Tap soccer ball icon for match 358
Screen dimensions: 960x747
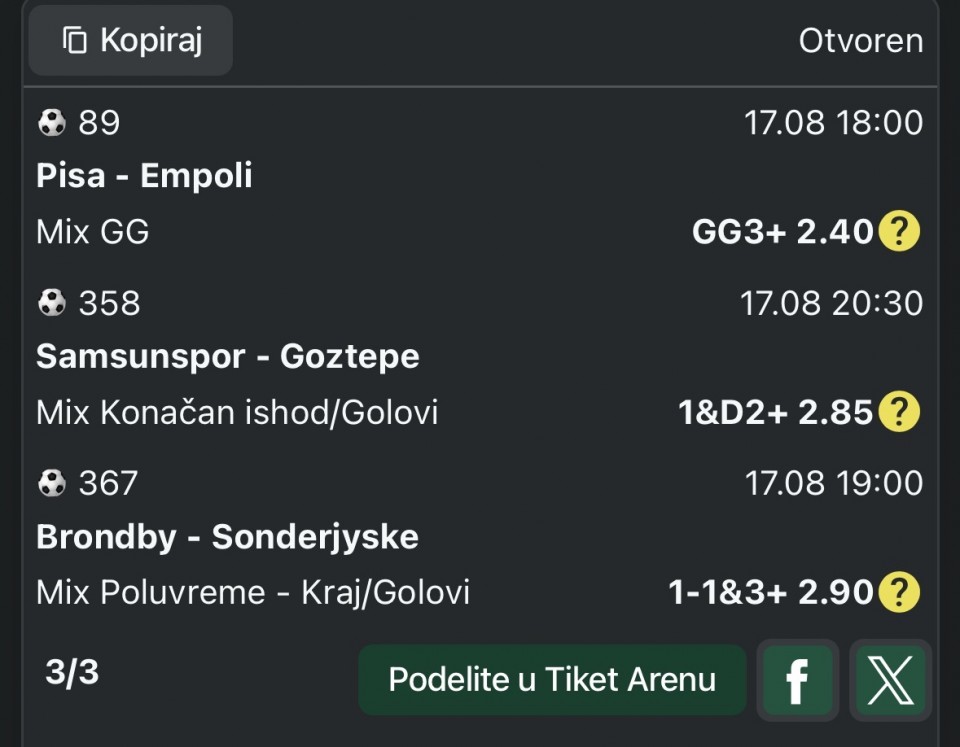[51, 302]
